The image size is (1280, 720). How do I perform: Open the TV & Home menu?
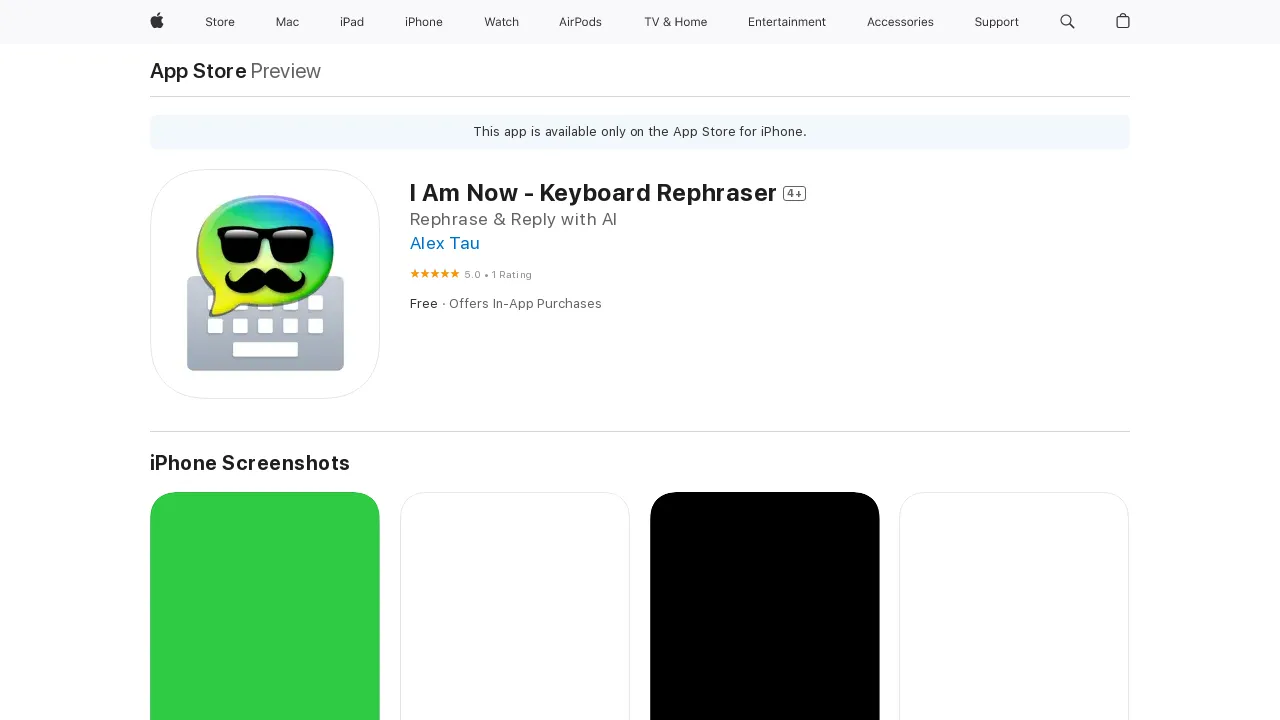[x=675, y=22]
